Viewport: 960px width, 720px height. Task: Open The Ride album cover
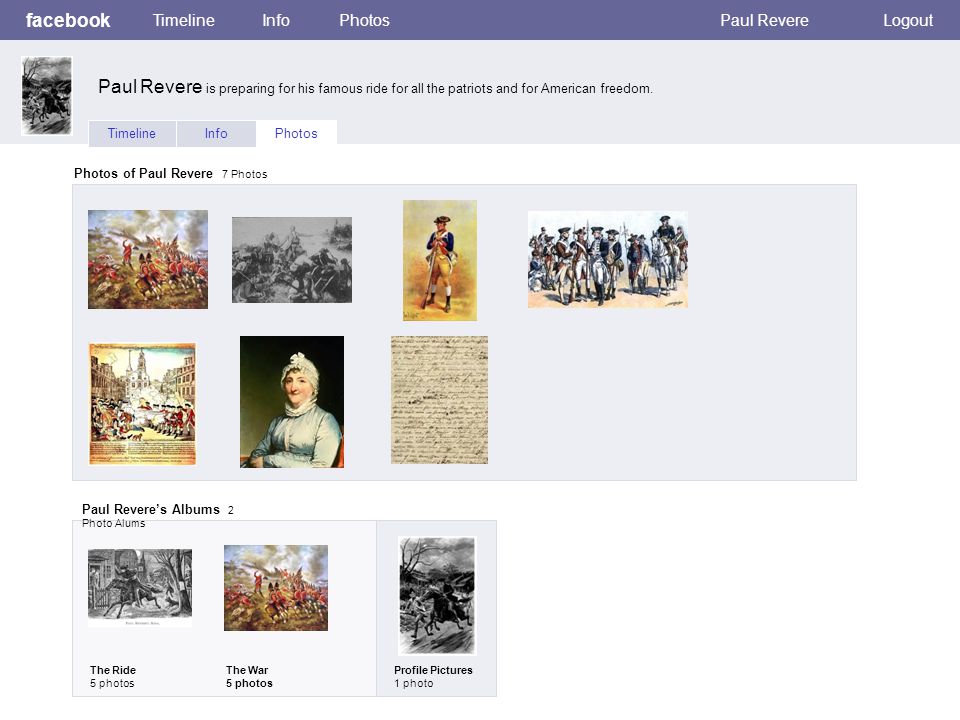[140, 588]
